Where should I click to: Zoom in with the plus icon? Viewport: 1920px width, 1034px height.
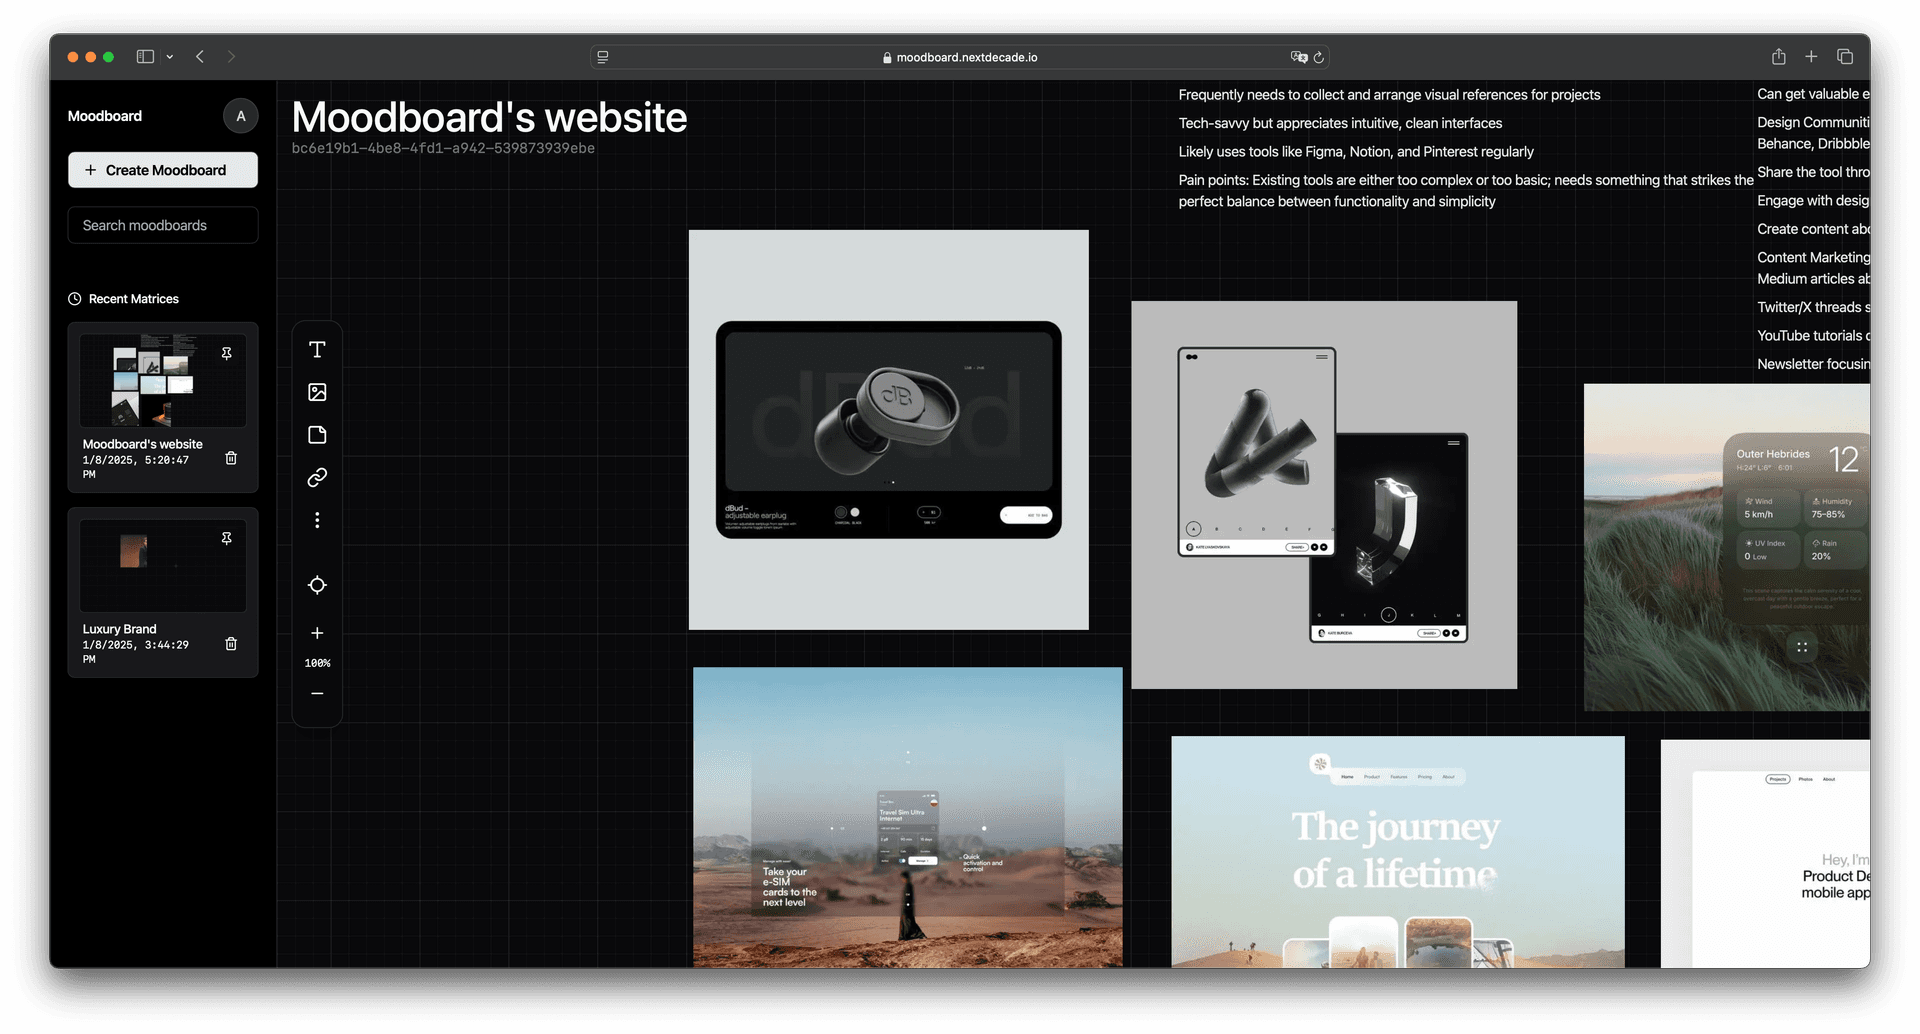coord(317,633)
